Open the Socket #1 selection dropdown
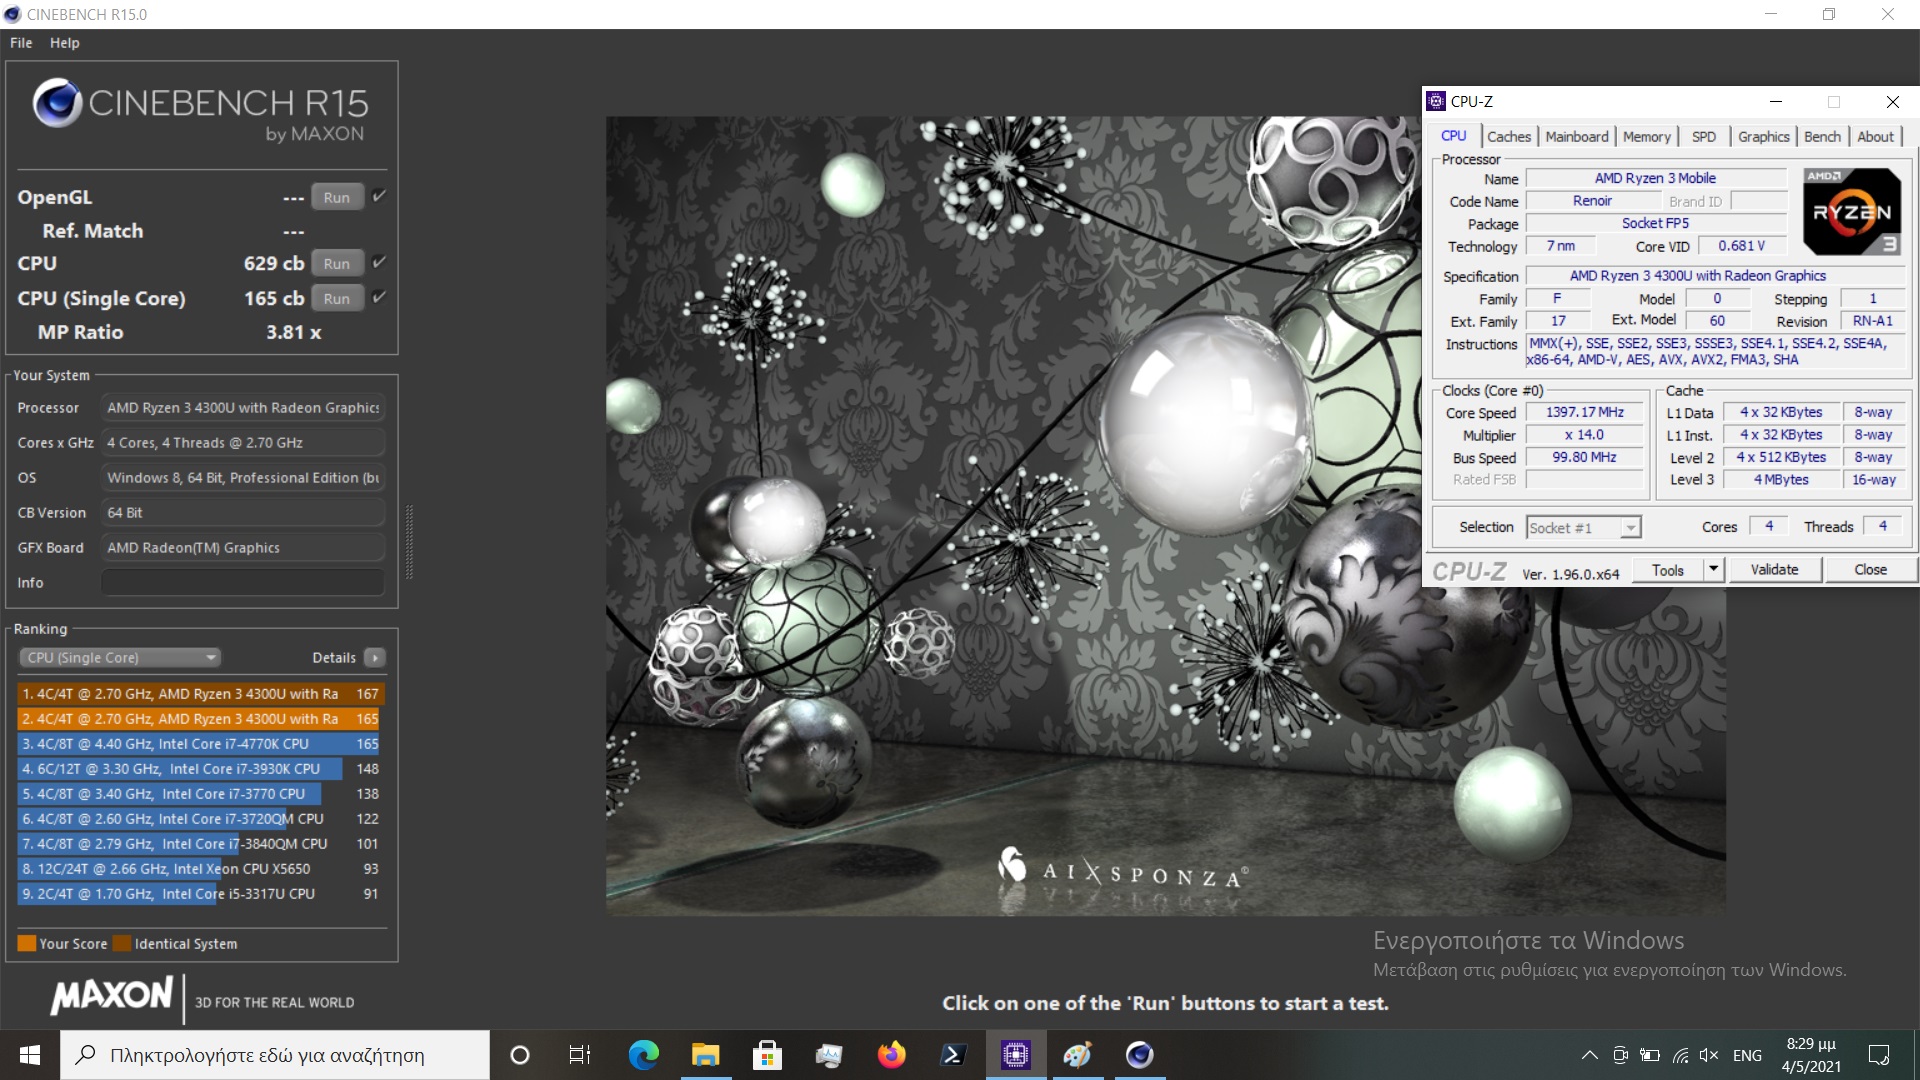The height and width of the screenshot is (1080, 1920). (x=1584, y=527)
